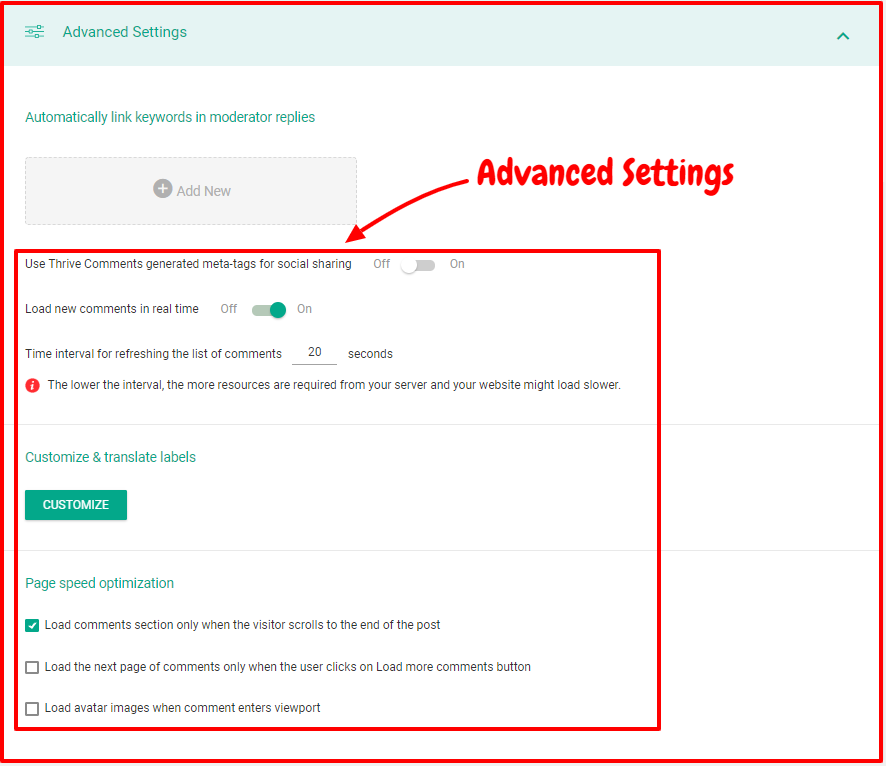Click the On label beside real time toggle

(x=304, y=310)
